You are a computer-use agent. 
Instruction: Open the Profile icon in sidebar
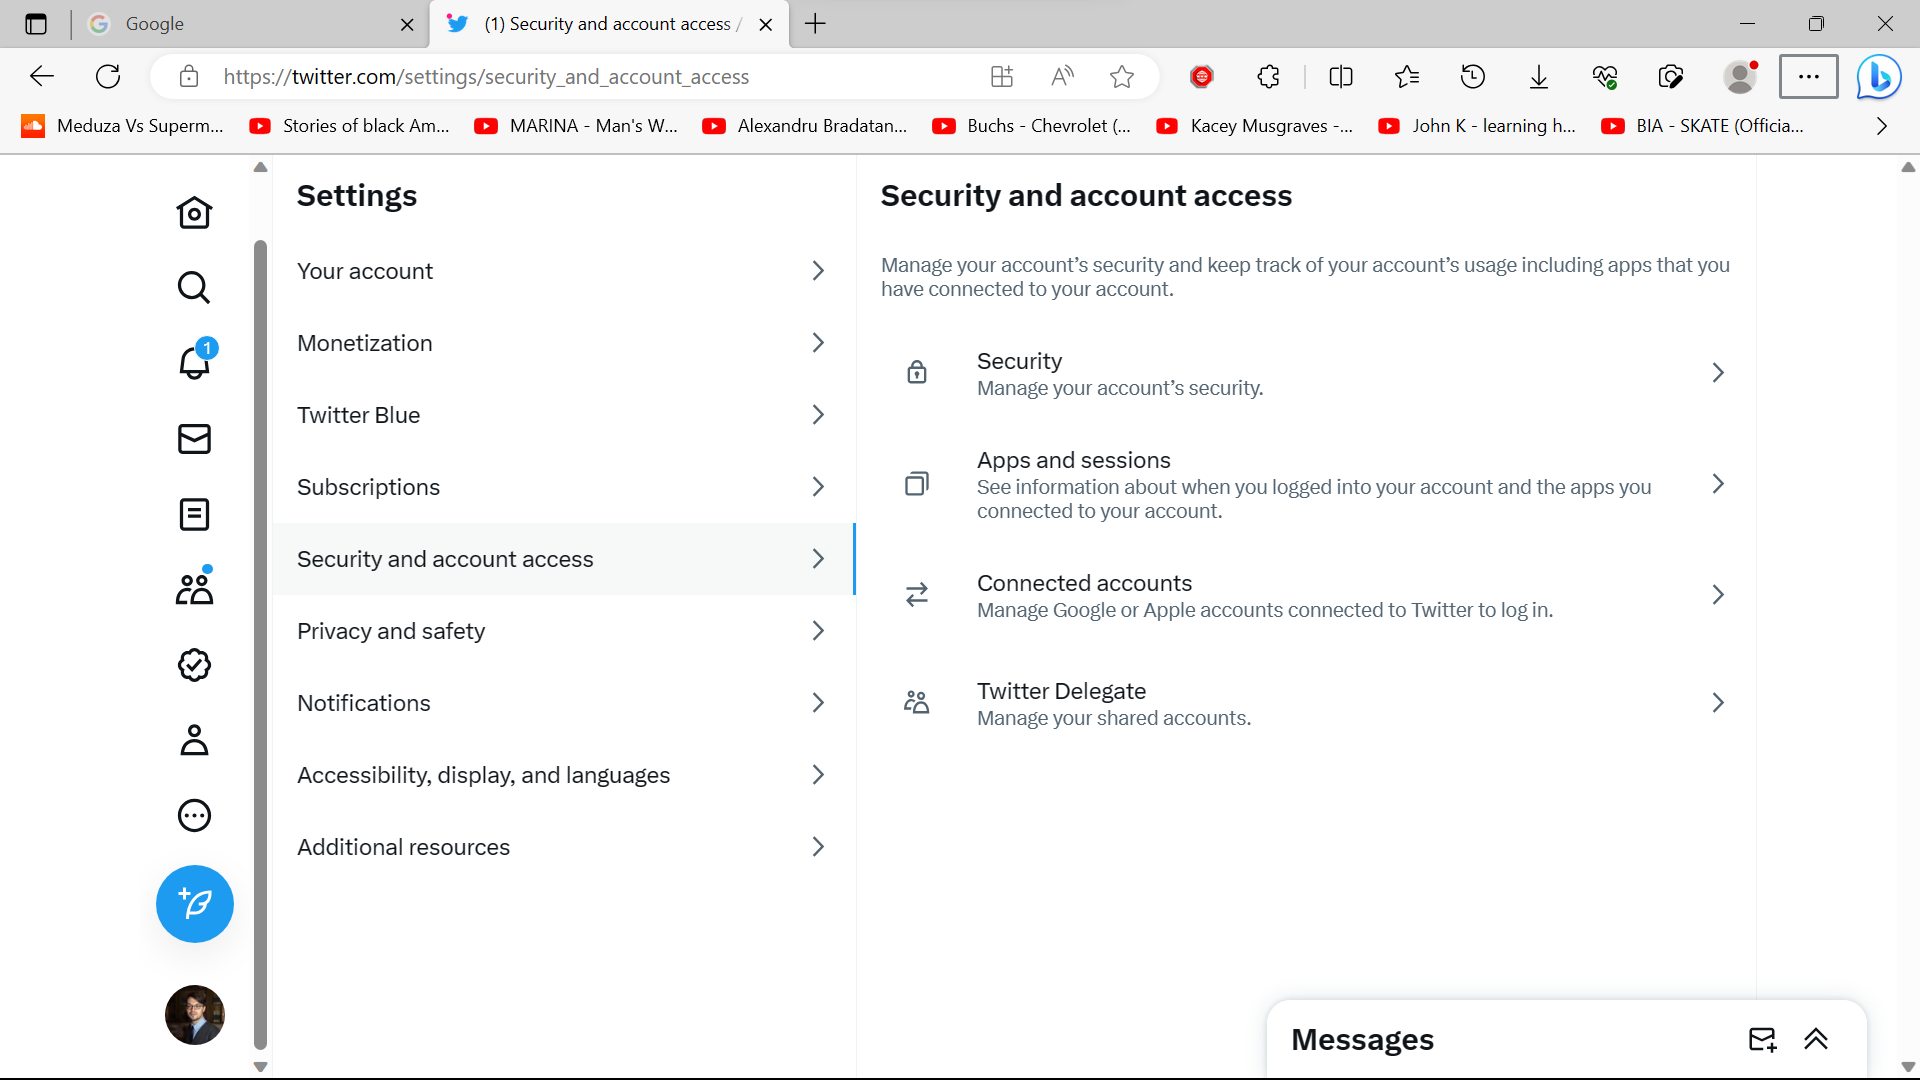point(194,740)
